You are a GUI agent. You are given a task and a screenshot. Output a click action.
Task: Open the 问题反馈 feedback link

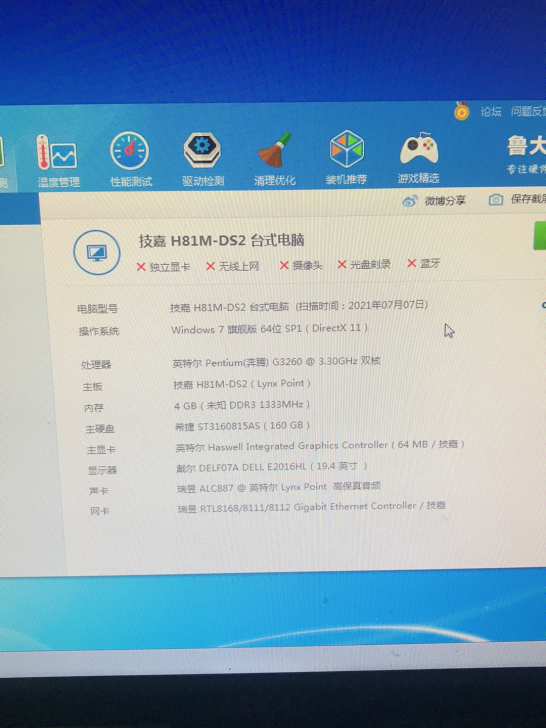coord(528,111)
